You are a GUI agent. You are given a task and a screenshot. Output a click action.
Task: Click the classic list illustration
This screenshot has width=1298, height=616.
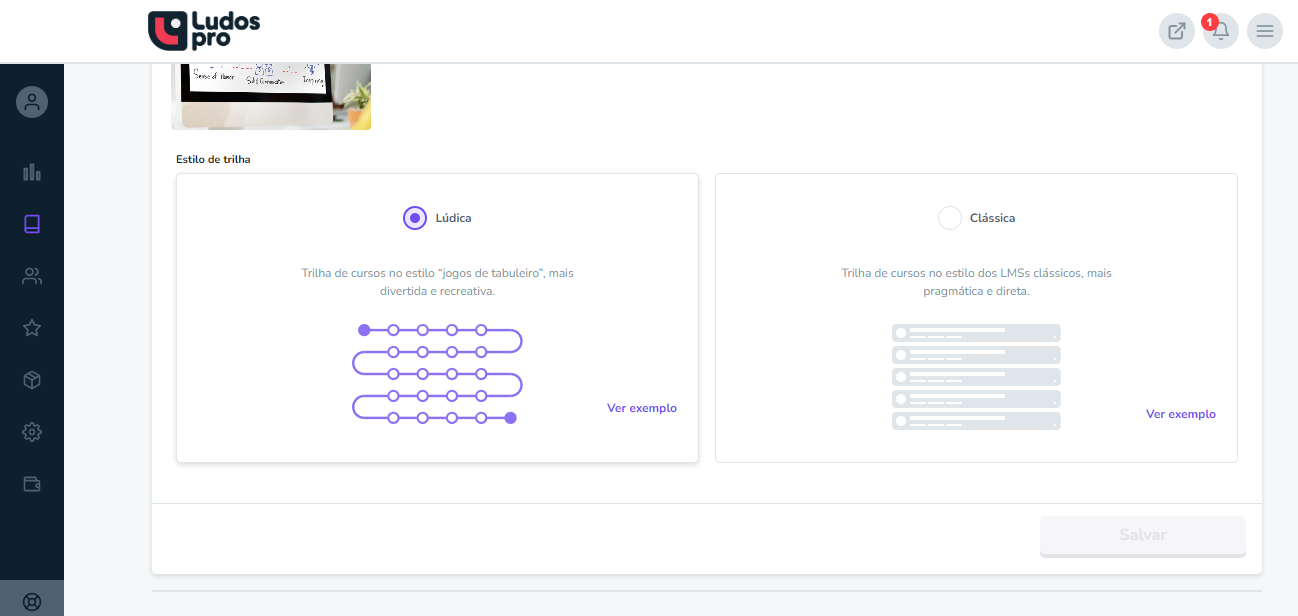tap(976, 377)
